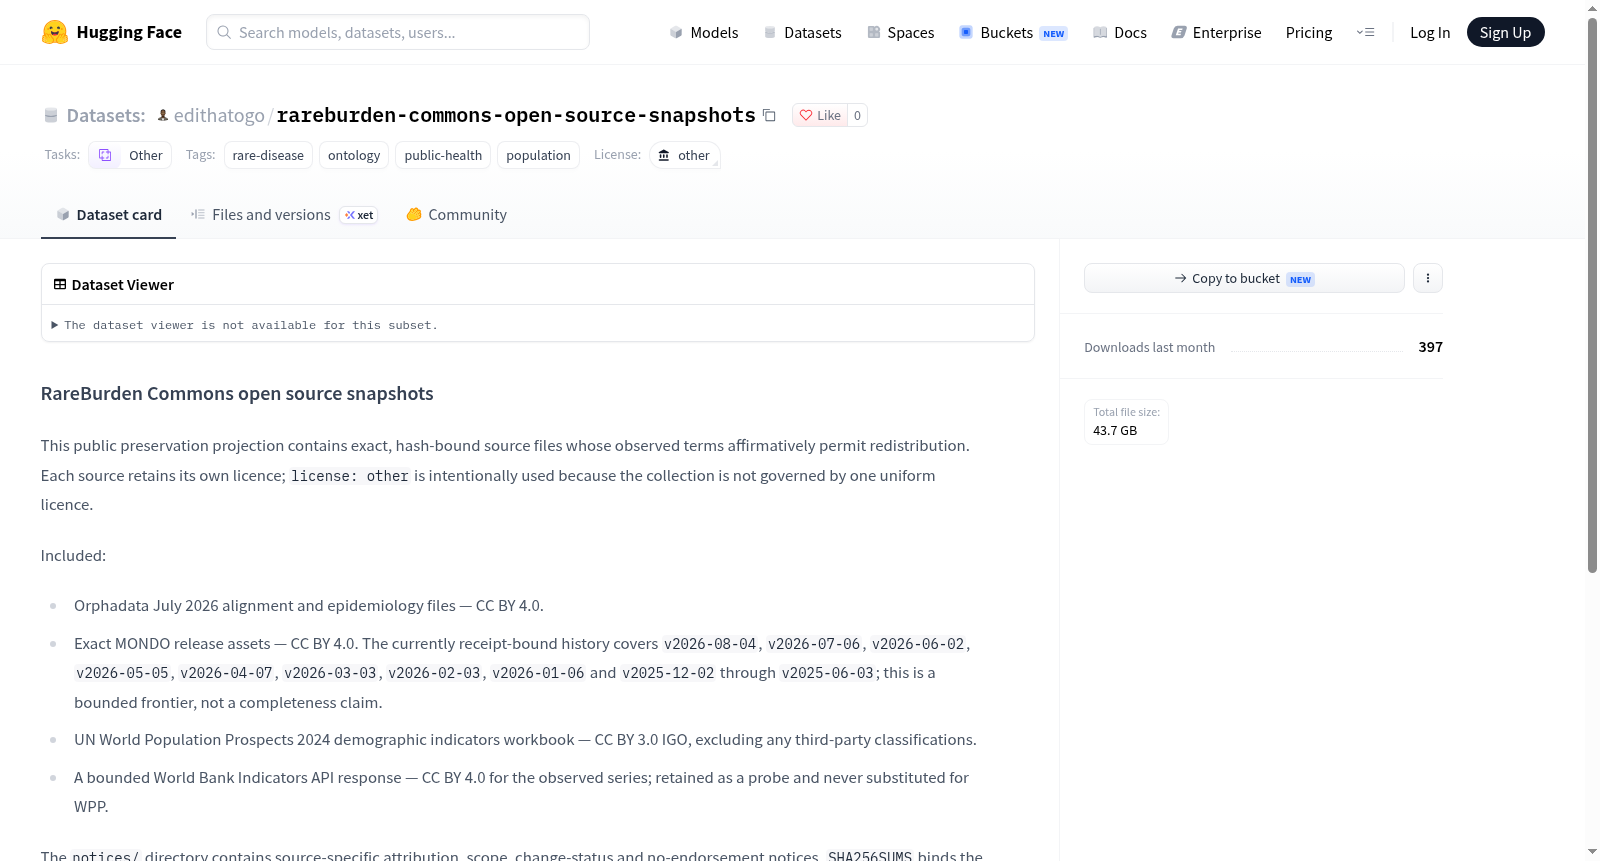Viewport: 1600px width, 861px height.
Task: Open Docs from top navigation
Action: click(1119, 32)
